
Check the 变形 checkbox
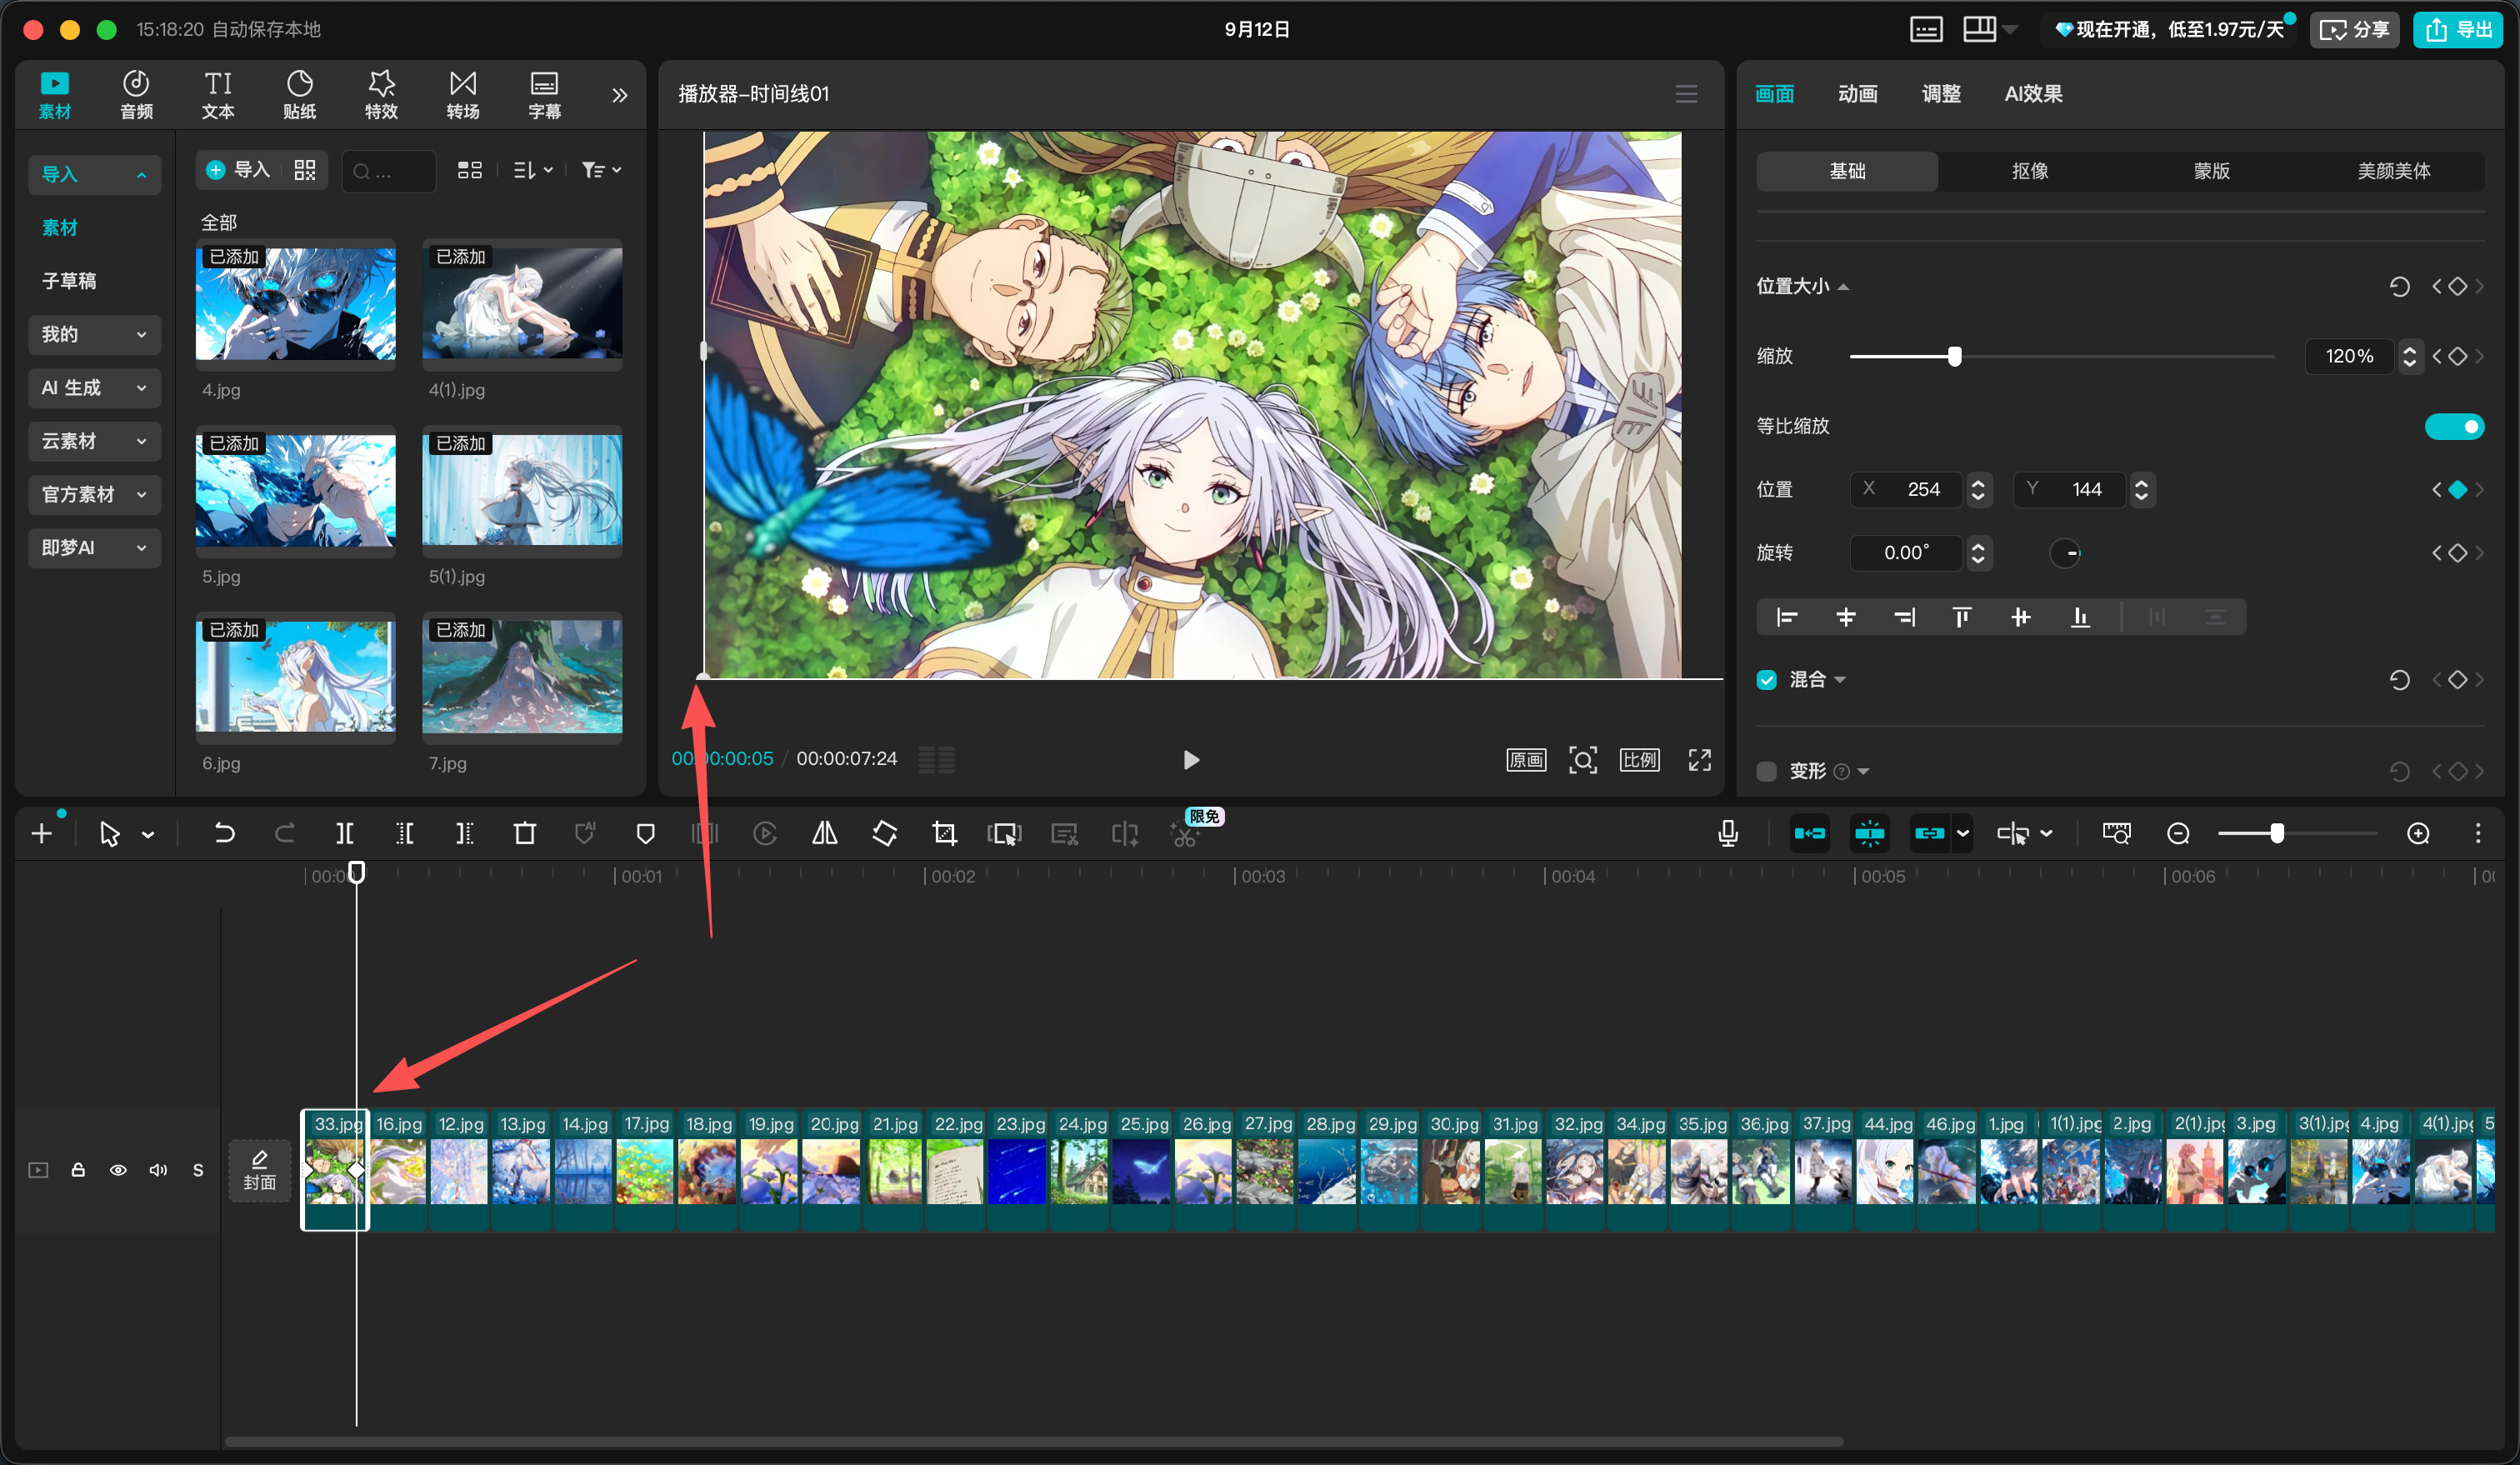pyautogui.click(x=1767, y=772)
